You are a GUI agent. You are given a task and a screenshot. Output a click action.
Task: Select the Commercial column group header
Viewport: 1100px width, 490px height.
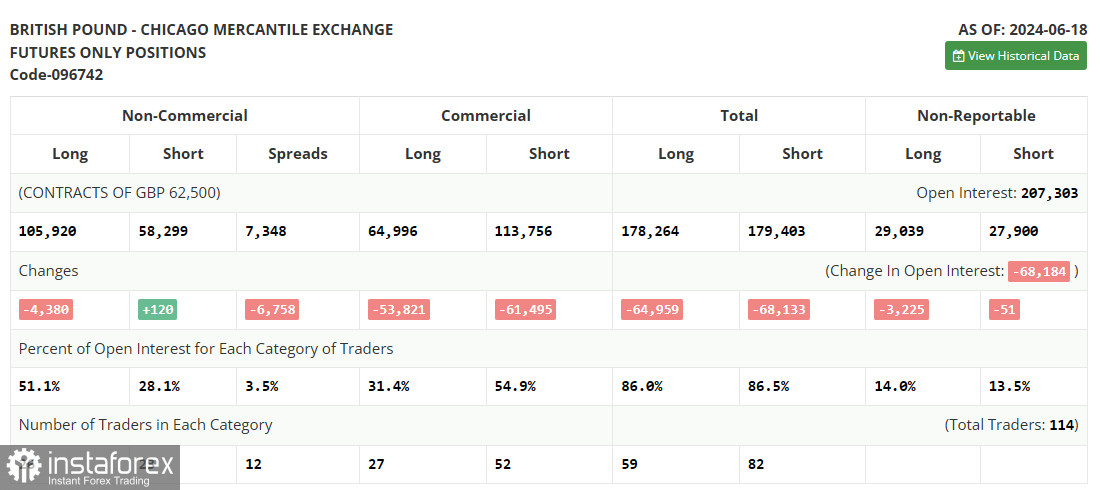[x=486, y=116]
